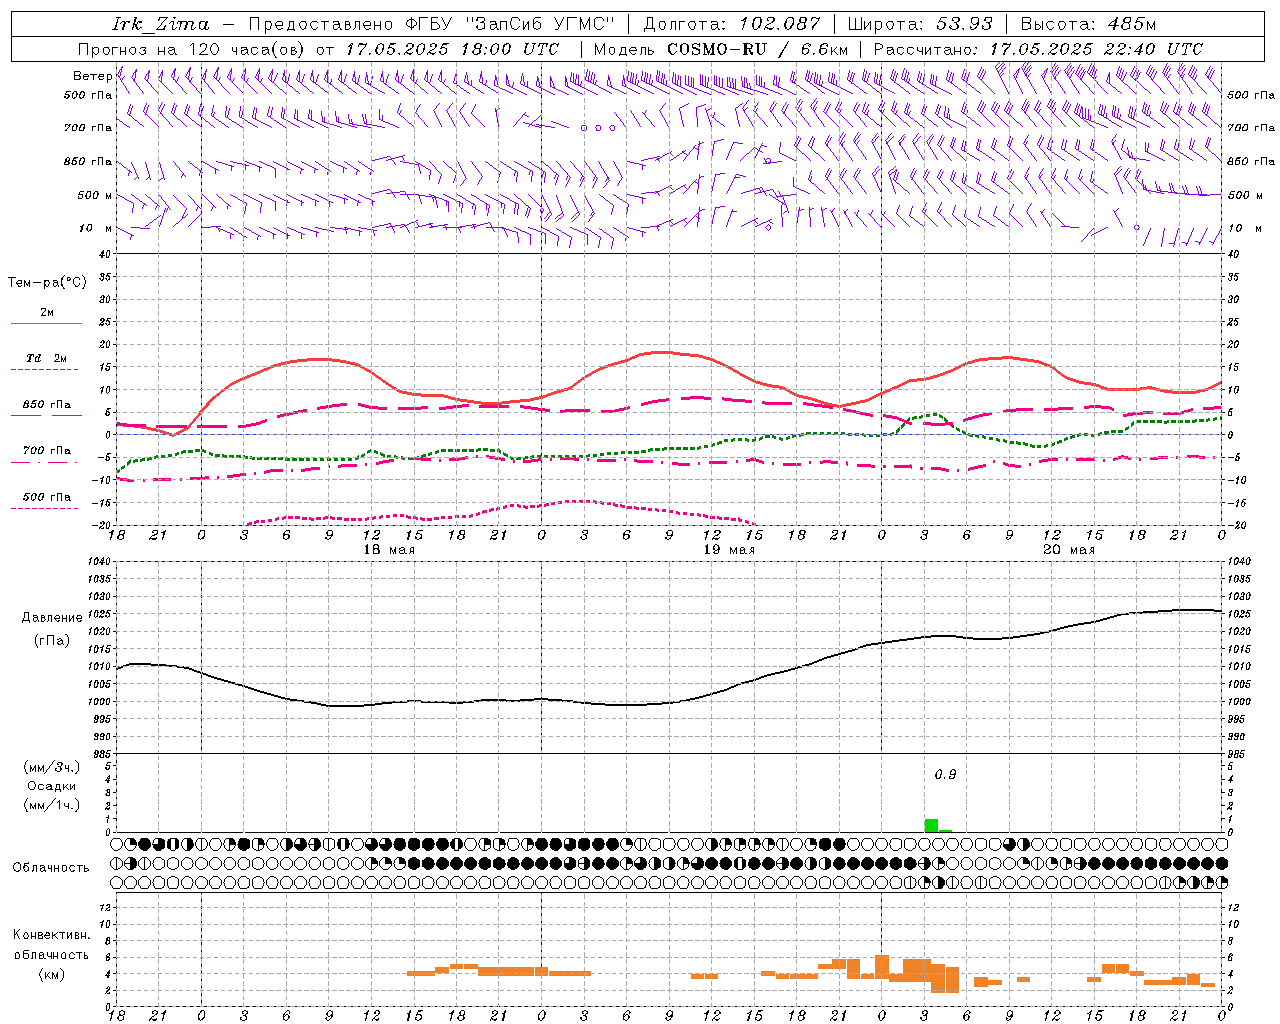Viewport: 1280px width, 1024px height.
Task: Click the green precipitation bar
Action: tap(931, 825)
